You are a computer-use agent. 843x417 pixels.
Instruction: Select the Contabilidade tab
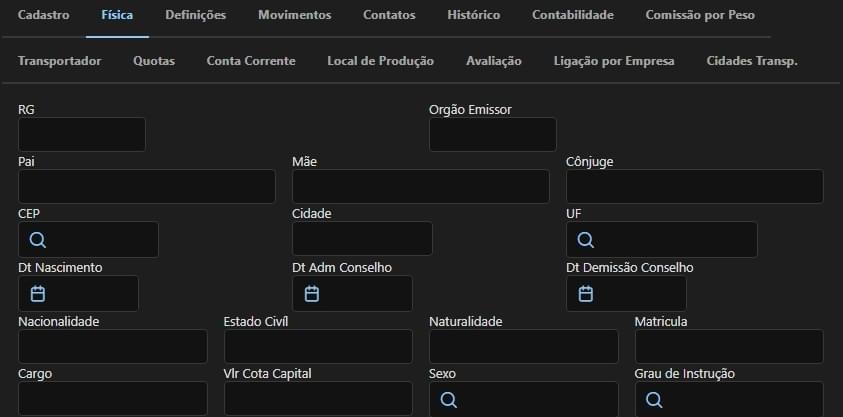[573, 15]
